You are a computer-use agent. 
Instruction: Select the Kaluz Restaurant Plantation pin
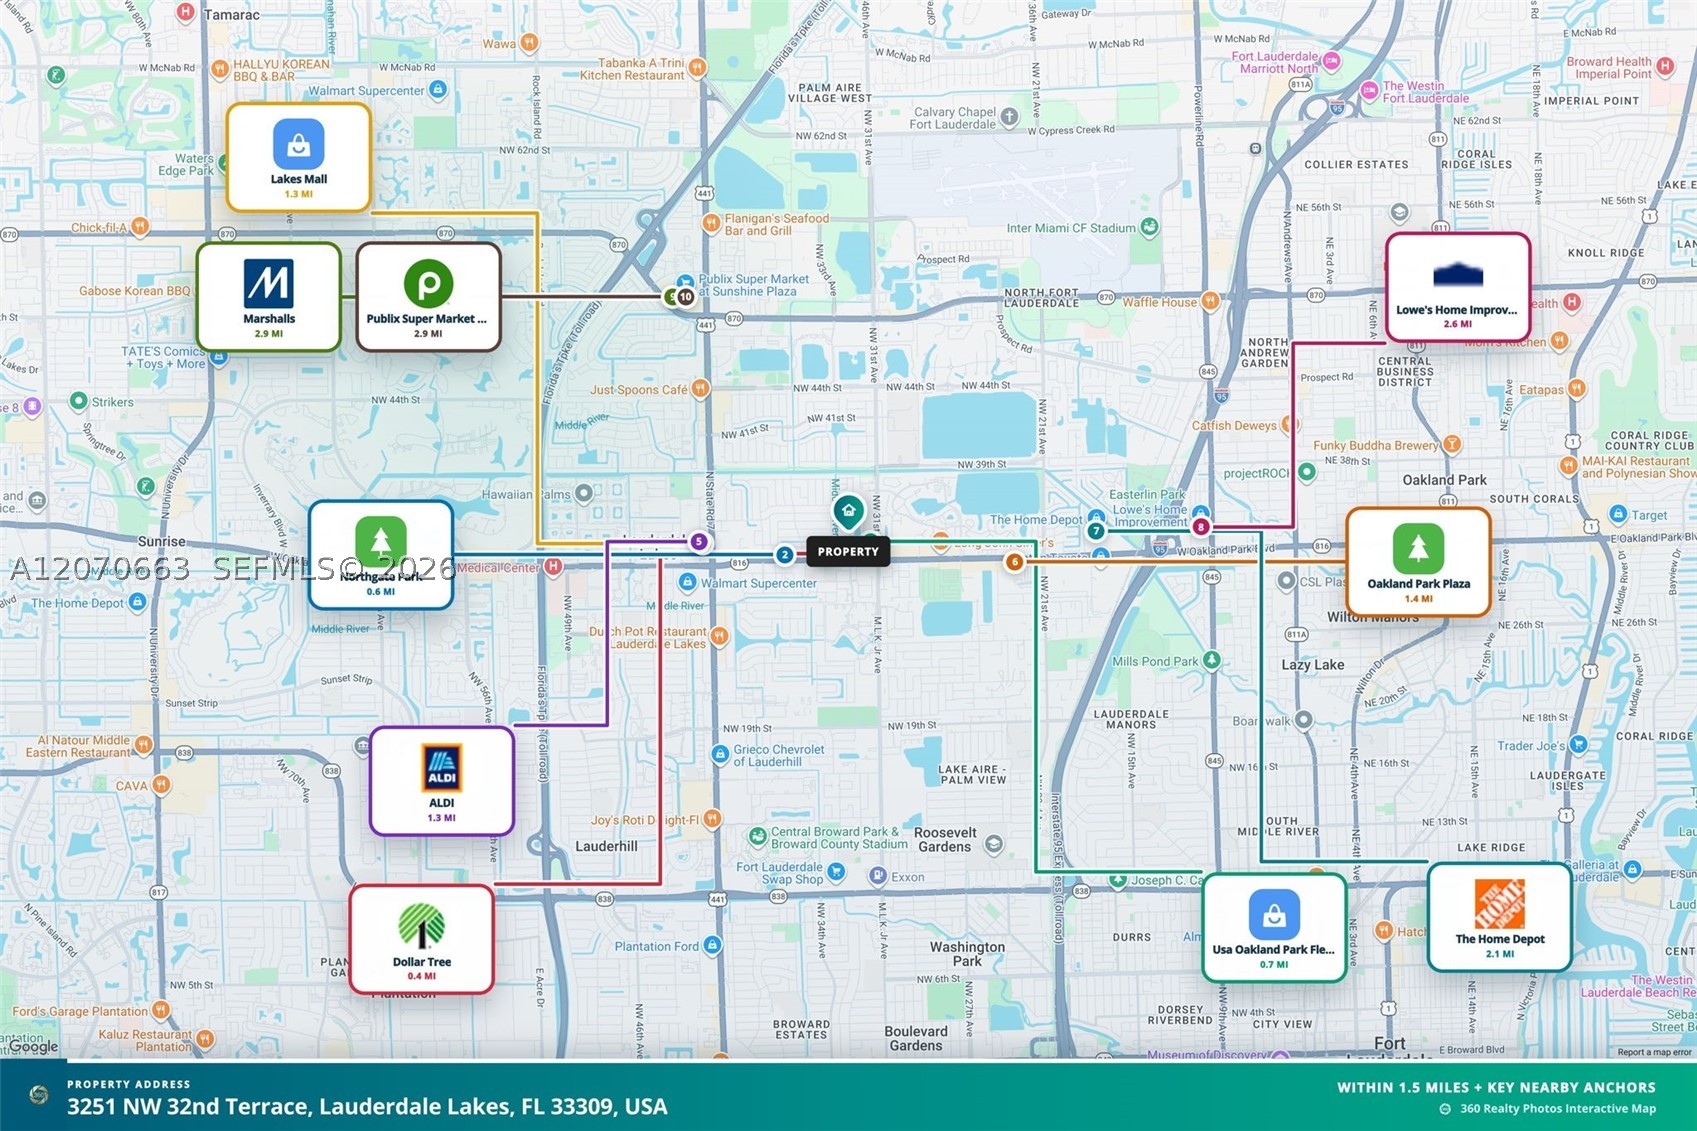205,1039
